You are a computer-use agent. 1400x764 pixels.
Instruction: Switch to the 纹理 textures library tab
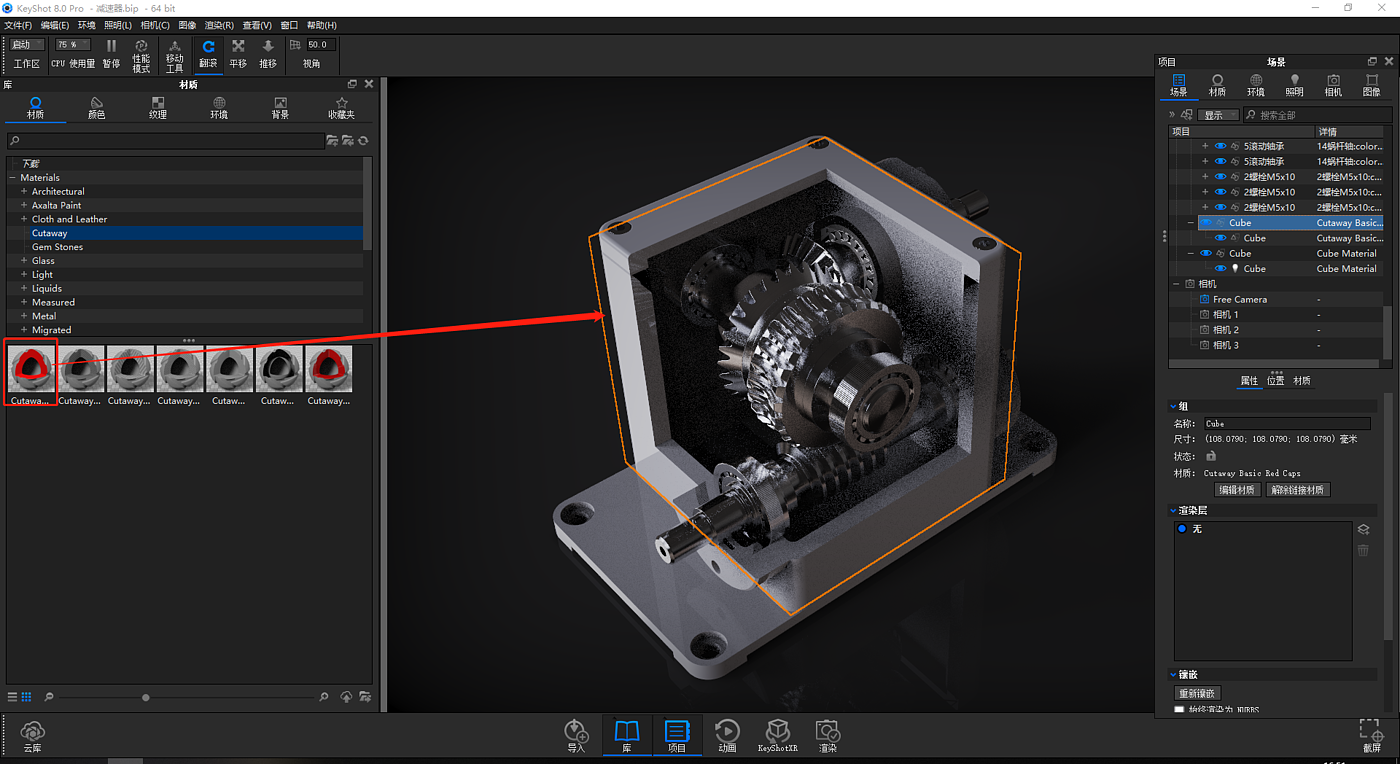coord(158,108)
